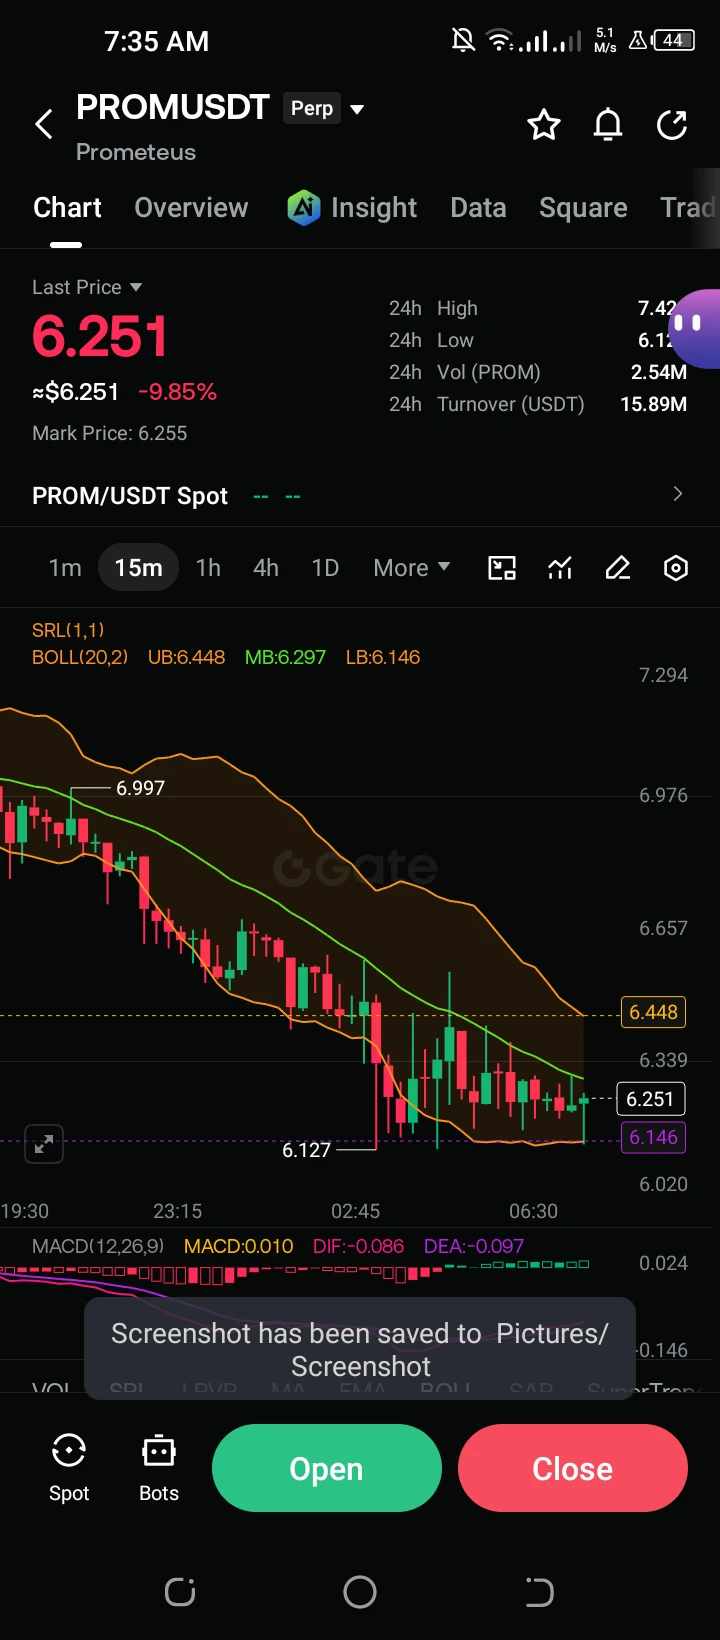The height and width of the screenshot is (1640, 720).
Task: Switch to the Chart tab
Action: tap(67, 207)
